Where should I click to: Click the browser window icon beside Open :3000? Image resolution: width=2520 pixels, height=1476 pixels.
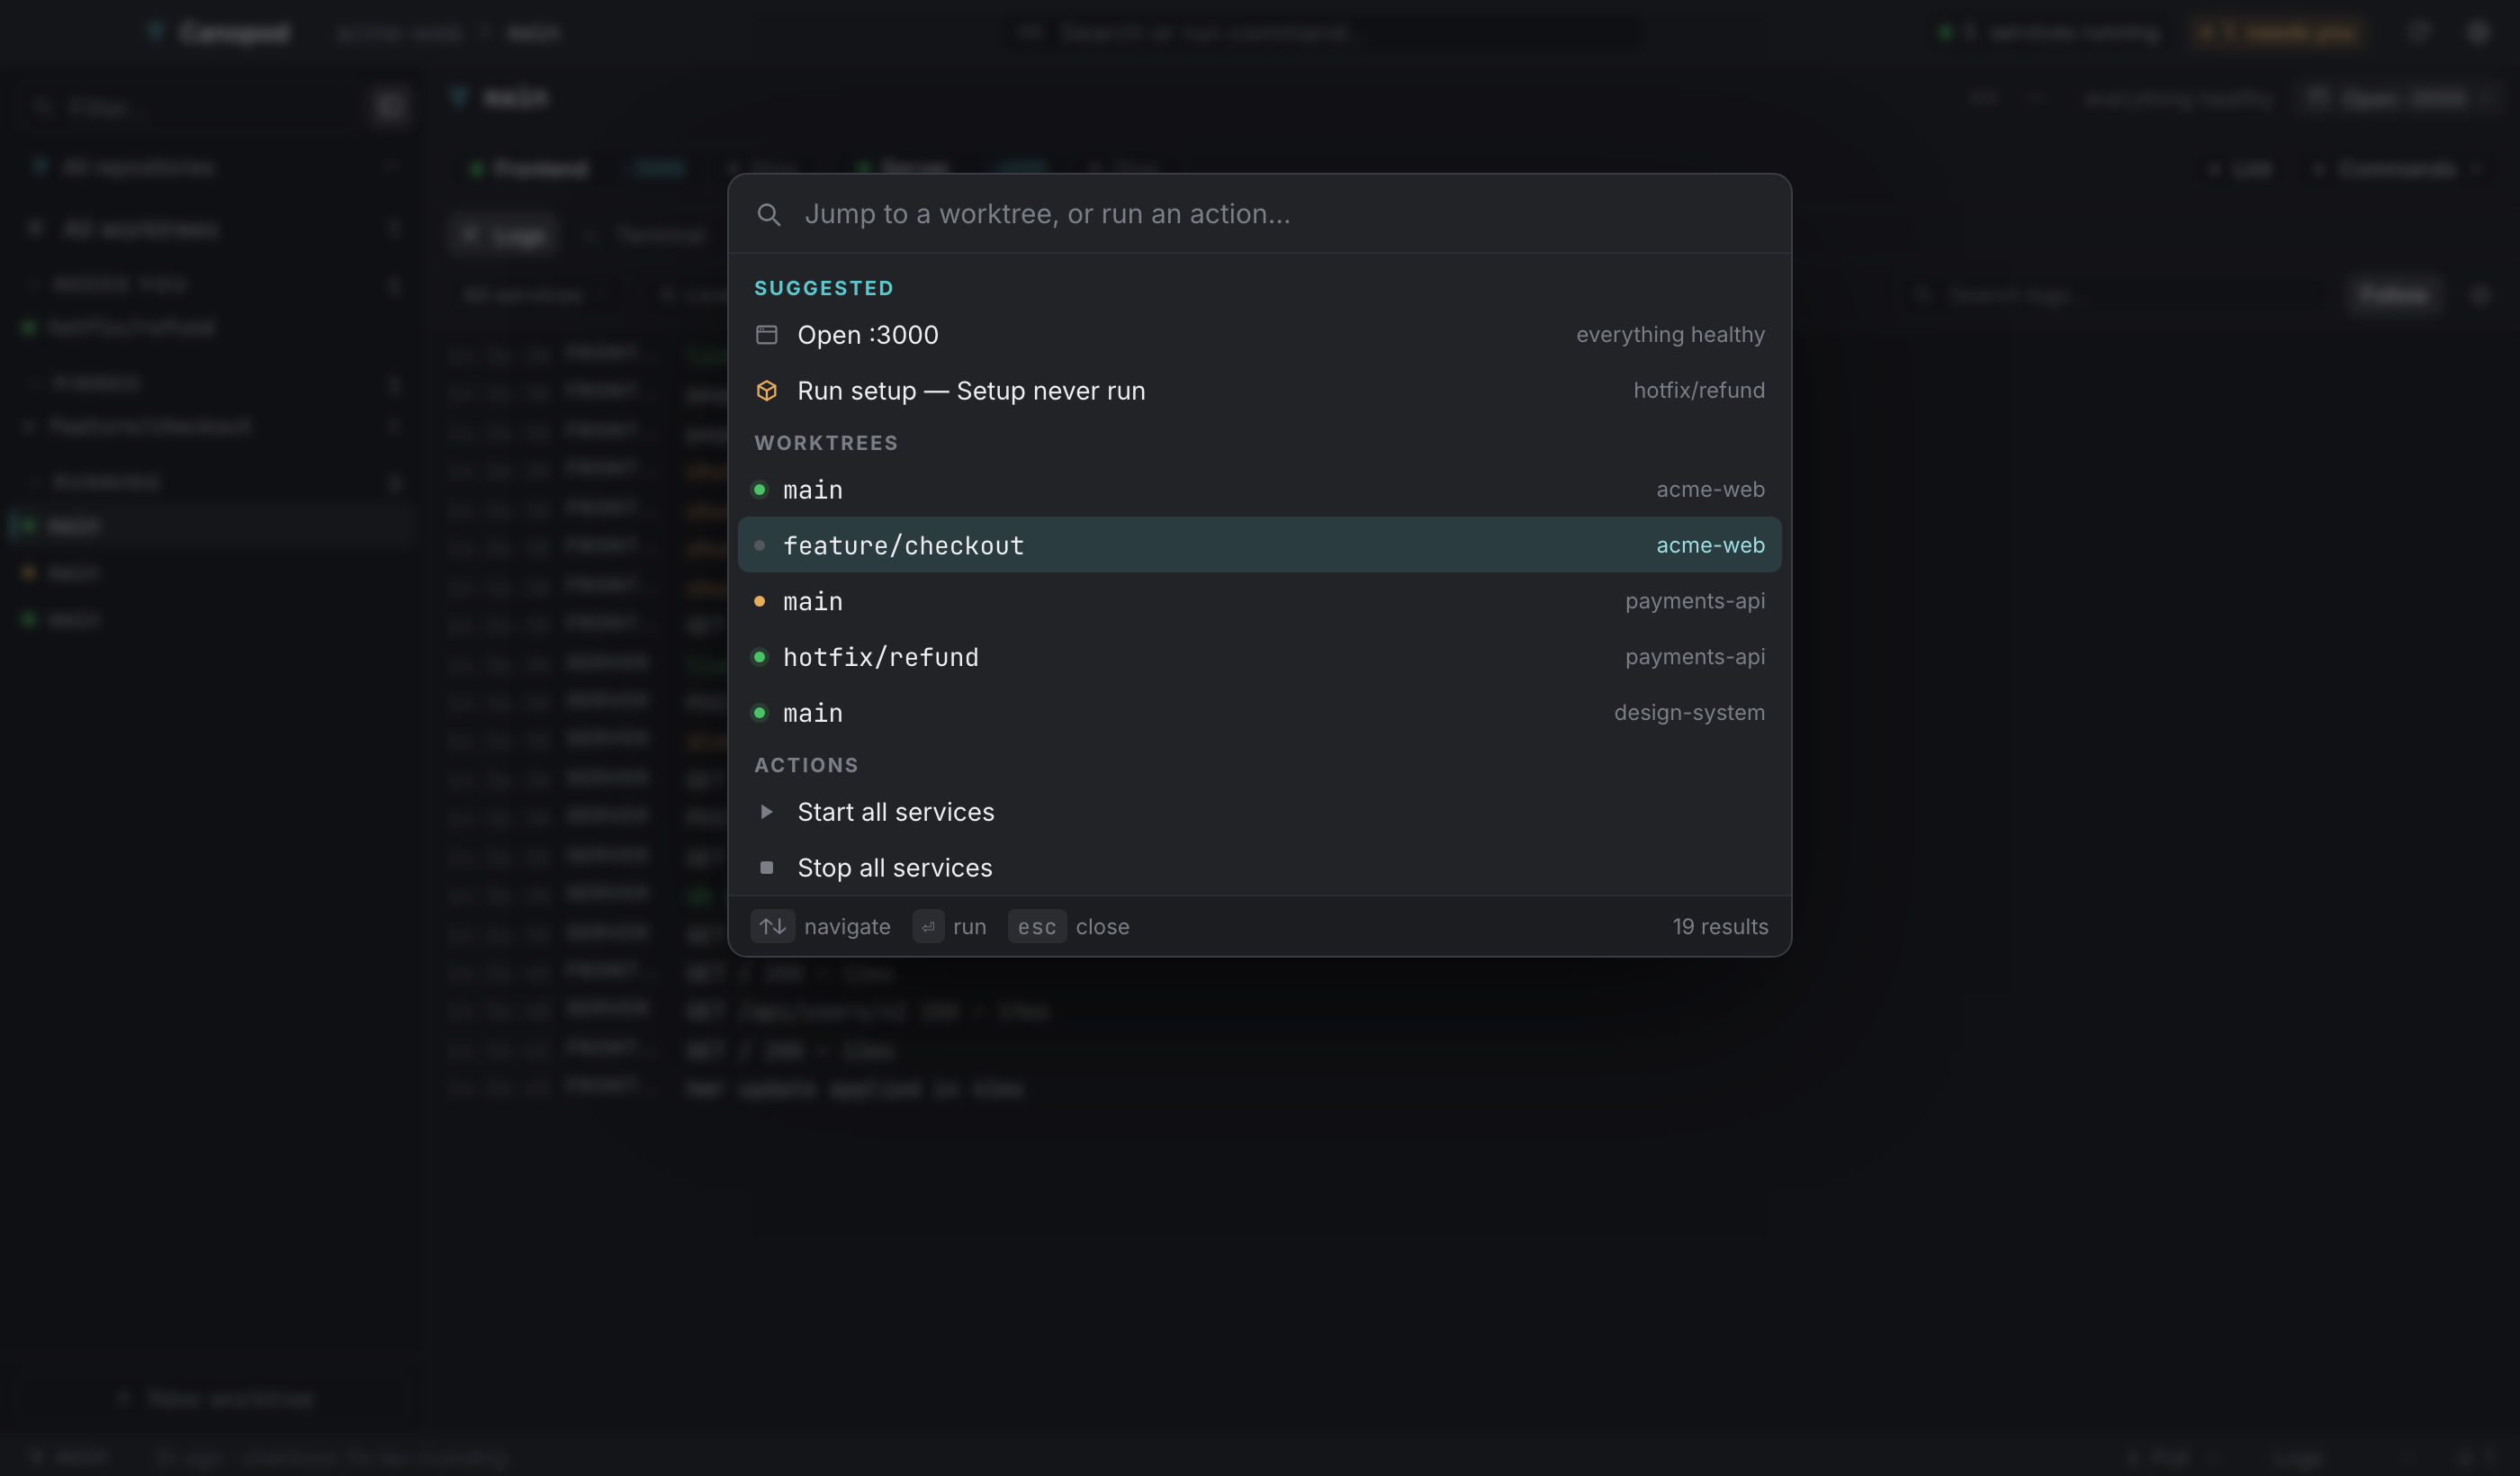766,335
